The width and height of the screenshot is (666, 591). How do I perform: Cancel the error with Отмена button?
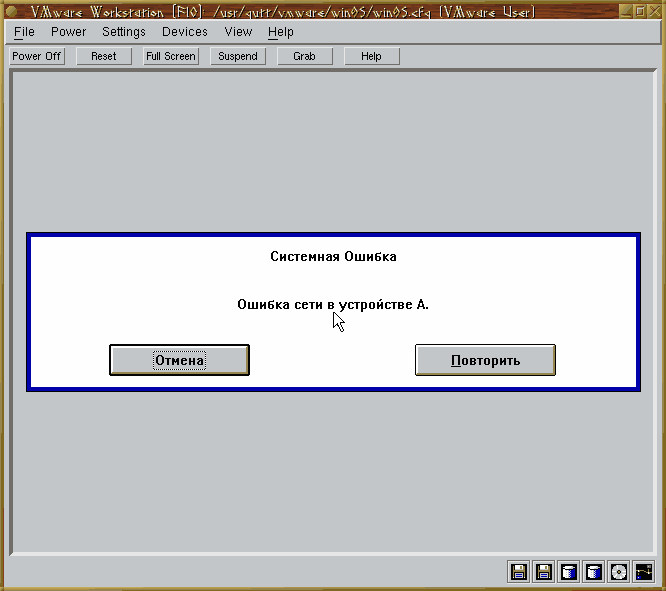179,360
